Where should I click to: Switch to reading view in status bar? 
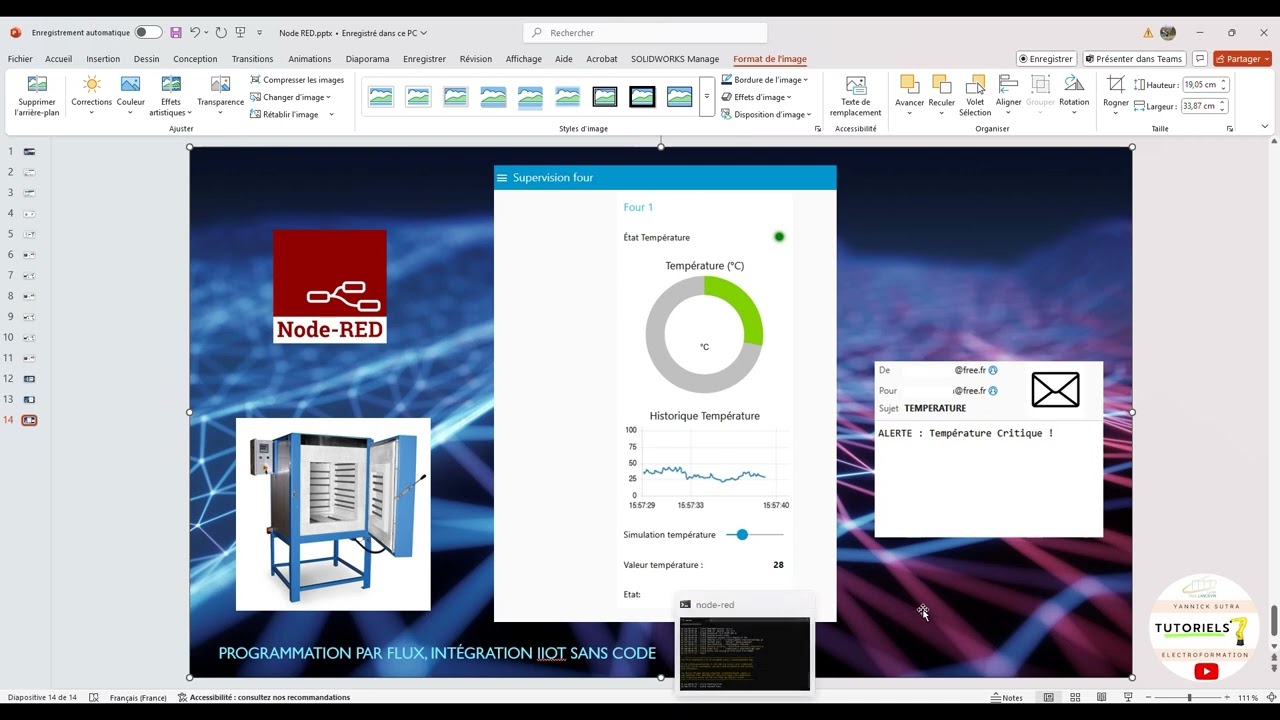1101,697
